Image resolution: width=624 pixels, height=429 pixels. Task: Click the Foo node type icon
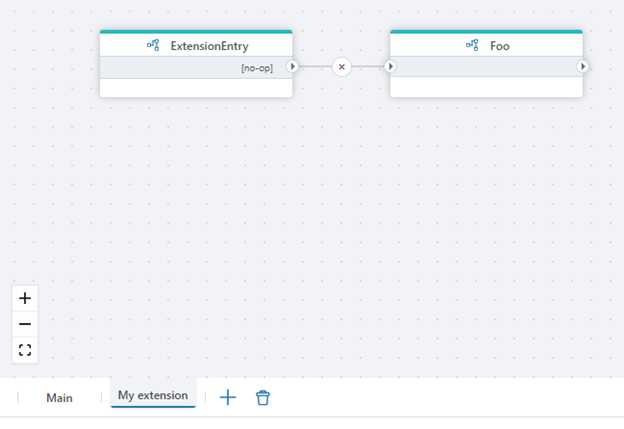(472, 45)
